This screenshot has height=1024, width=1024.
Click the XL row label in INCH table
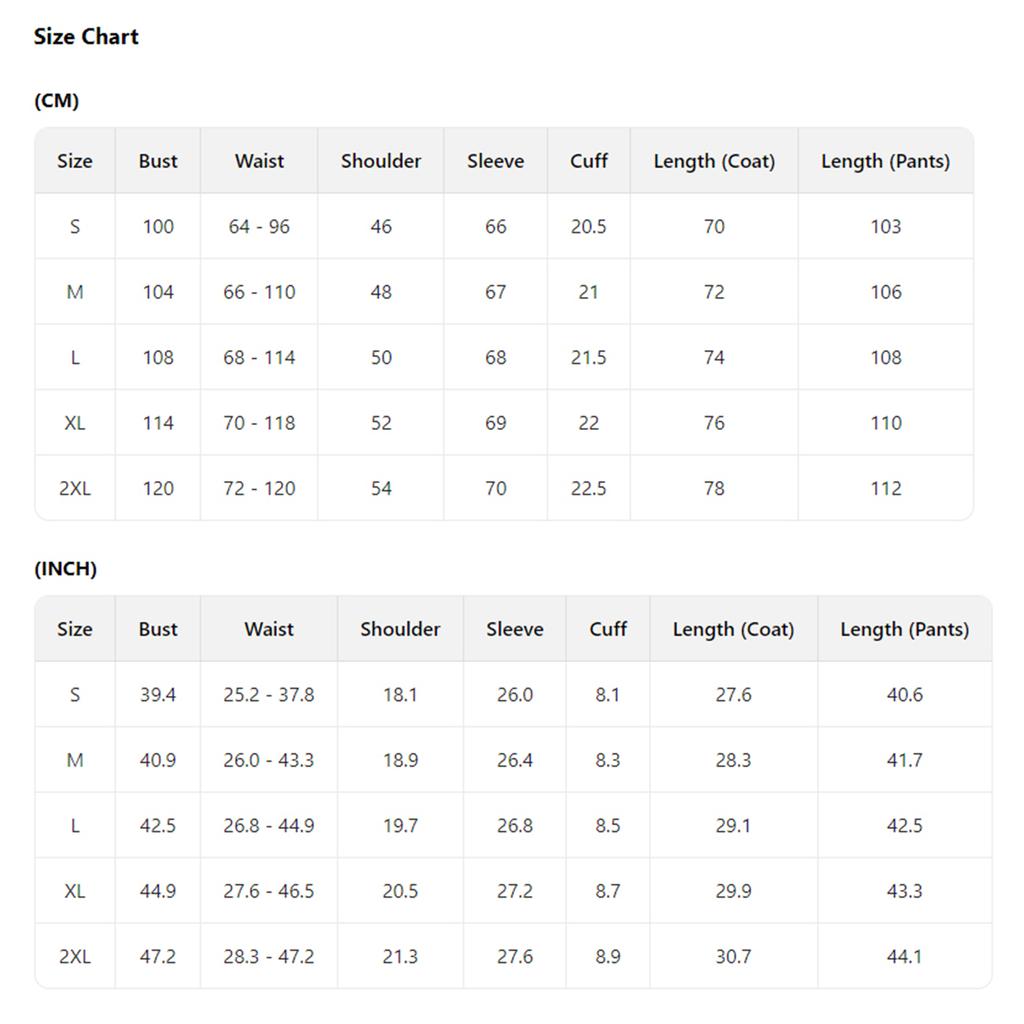click(x=75, y=891)
